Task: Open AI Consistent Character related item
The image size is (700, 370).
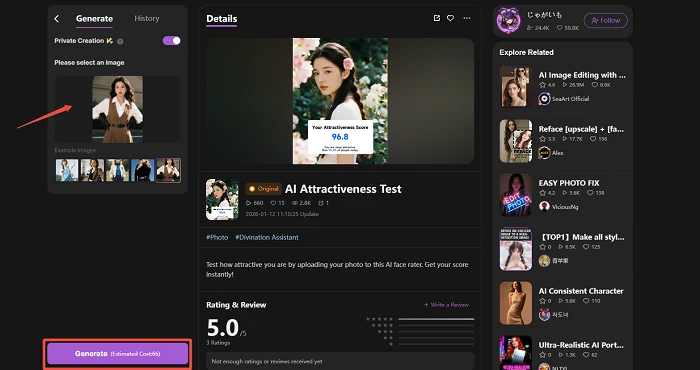Action: (x=581, y=291)
